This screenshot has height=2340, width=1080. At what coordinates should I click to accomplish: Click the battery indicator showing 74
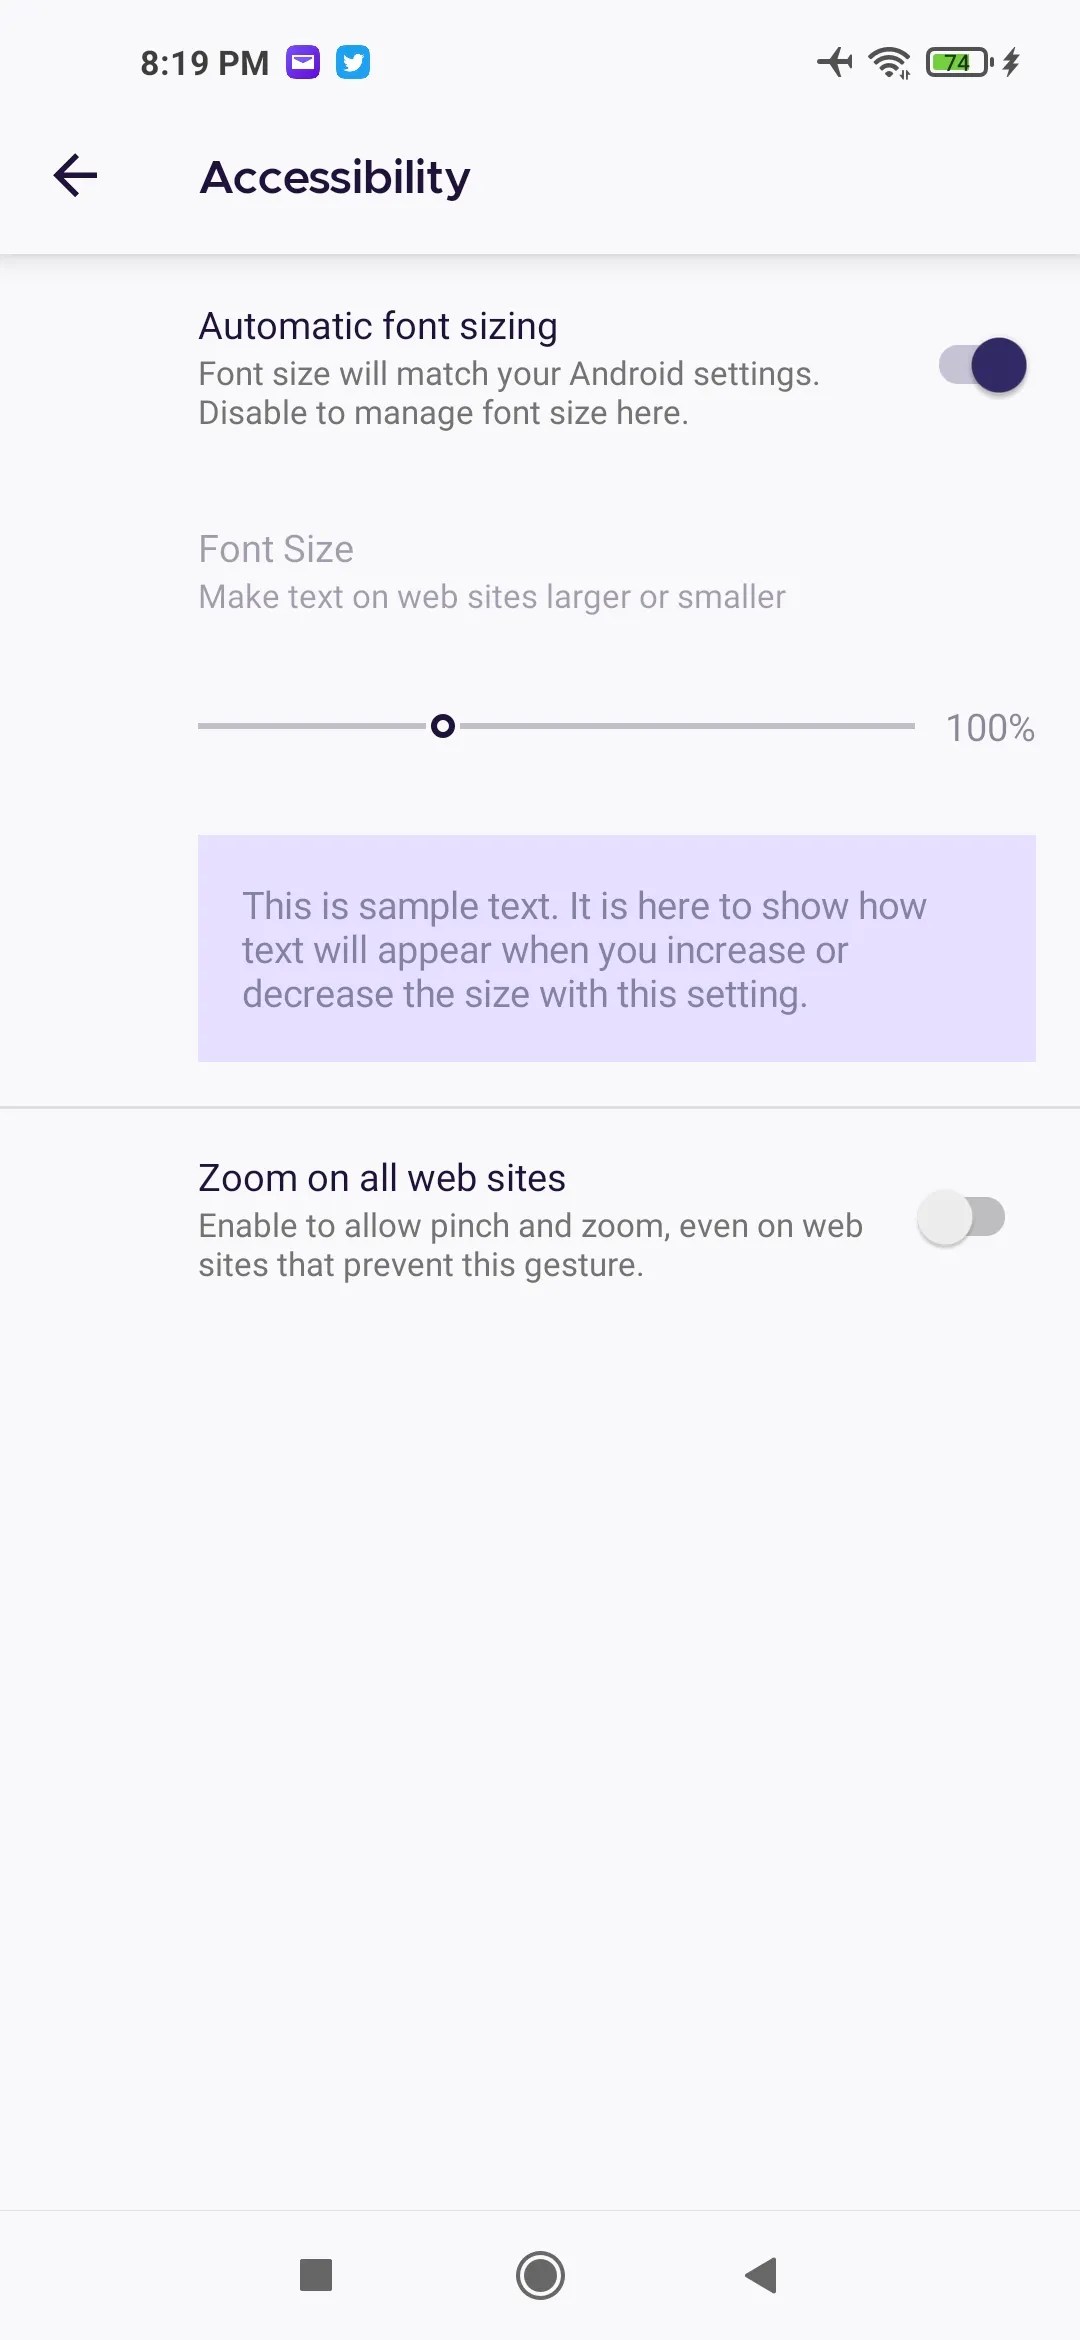pos(955,62)
